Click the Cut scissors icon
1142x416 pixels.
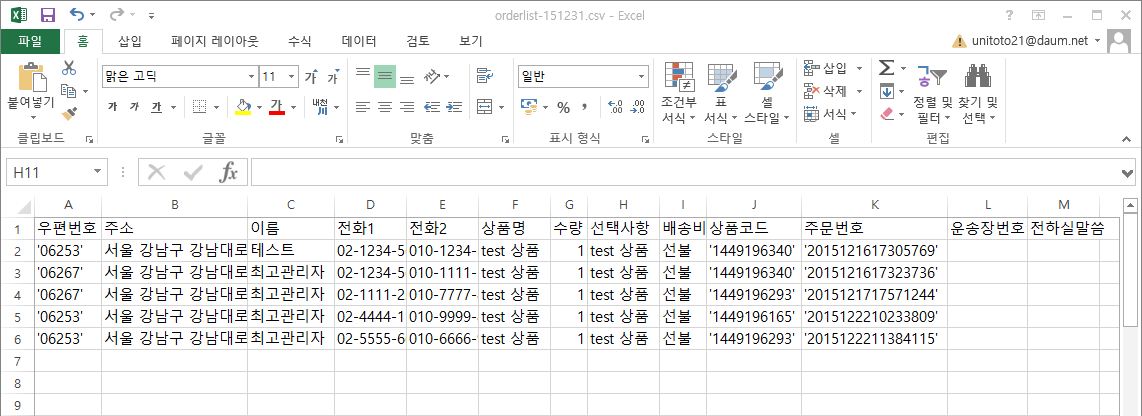(69, 68)
